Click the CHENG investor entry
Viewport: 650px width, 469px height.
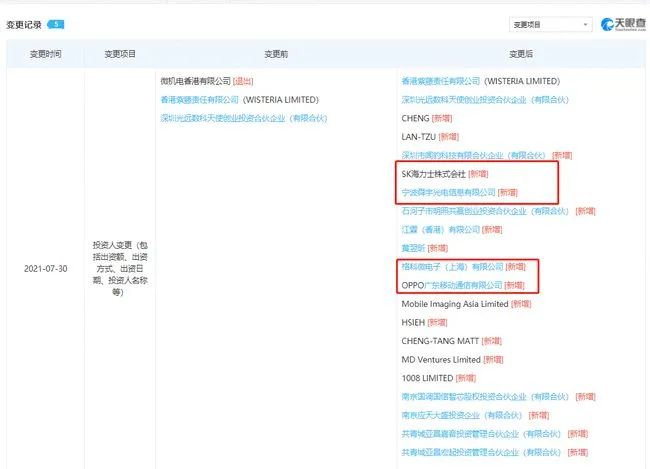click(415, 119)
